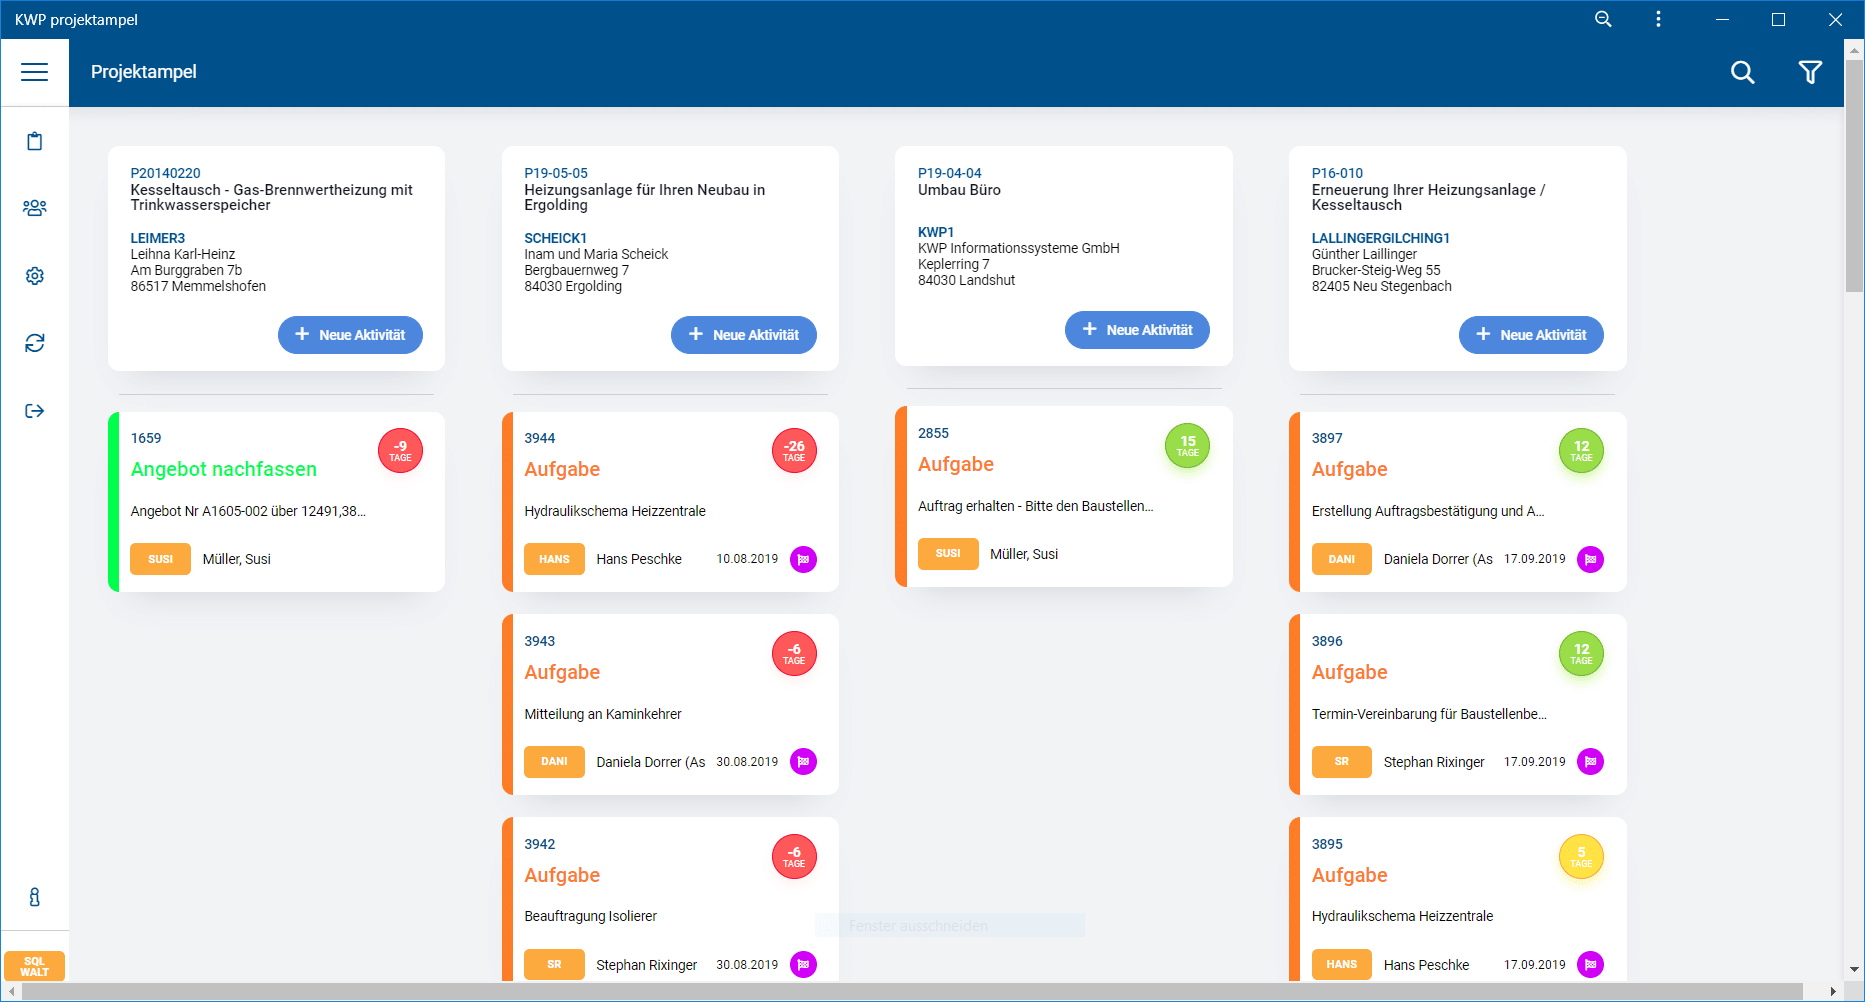Open the info icon in sidebar
1865x1002 pixels.
pos(35,897)
